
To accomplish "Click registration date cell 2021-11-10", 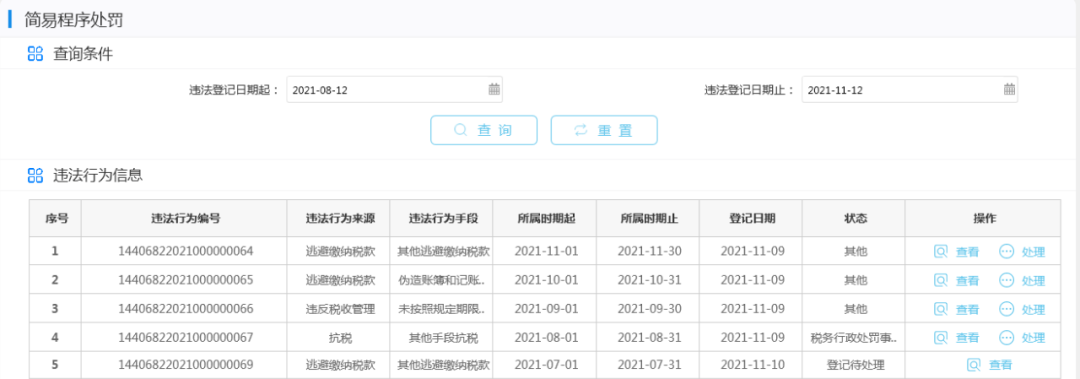I will (x=751, y=365).
